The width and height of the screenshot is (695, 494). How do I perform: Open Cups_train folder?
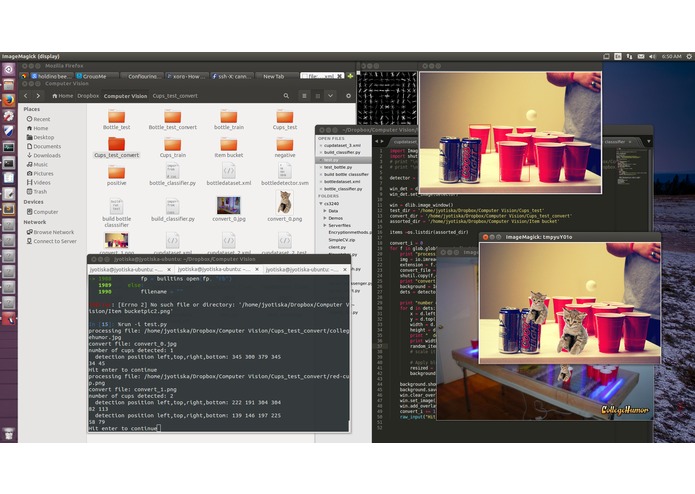pos(172,148)
